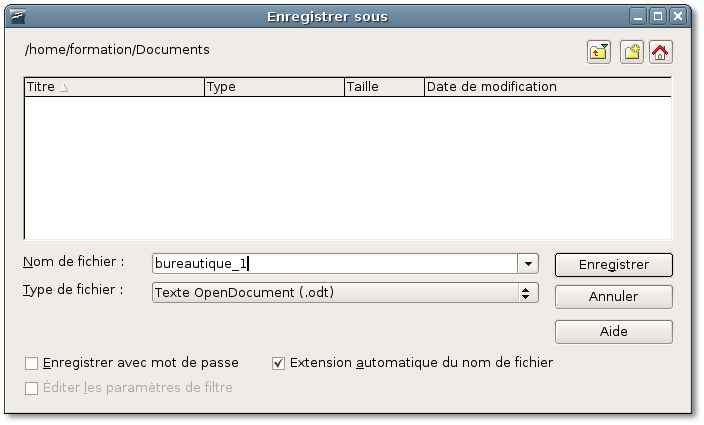The height and width of the screenshot is (425, 704).
Task: Go to default home directory icon
Action: click(660, 52)
